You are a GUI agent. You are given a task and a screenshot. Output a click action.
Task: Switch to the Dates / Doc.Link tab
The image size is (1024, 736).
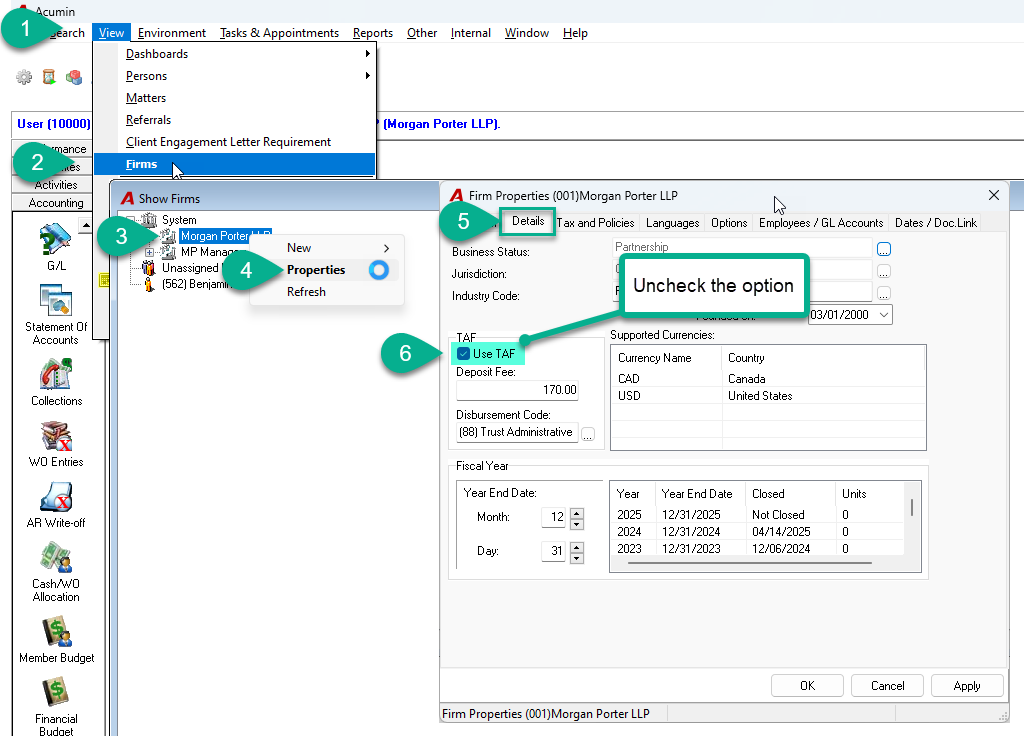pyautogui.click(x=936, y=223)
